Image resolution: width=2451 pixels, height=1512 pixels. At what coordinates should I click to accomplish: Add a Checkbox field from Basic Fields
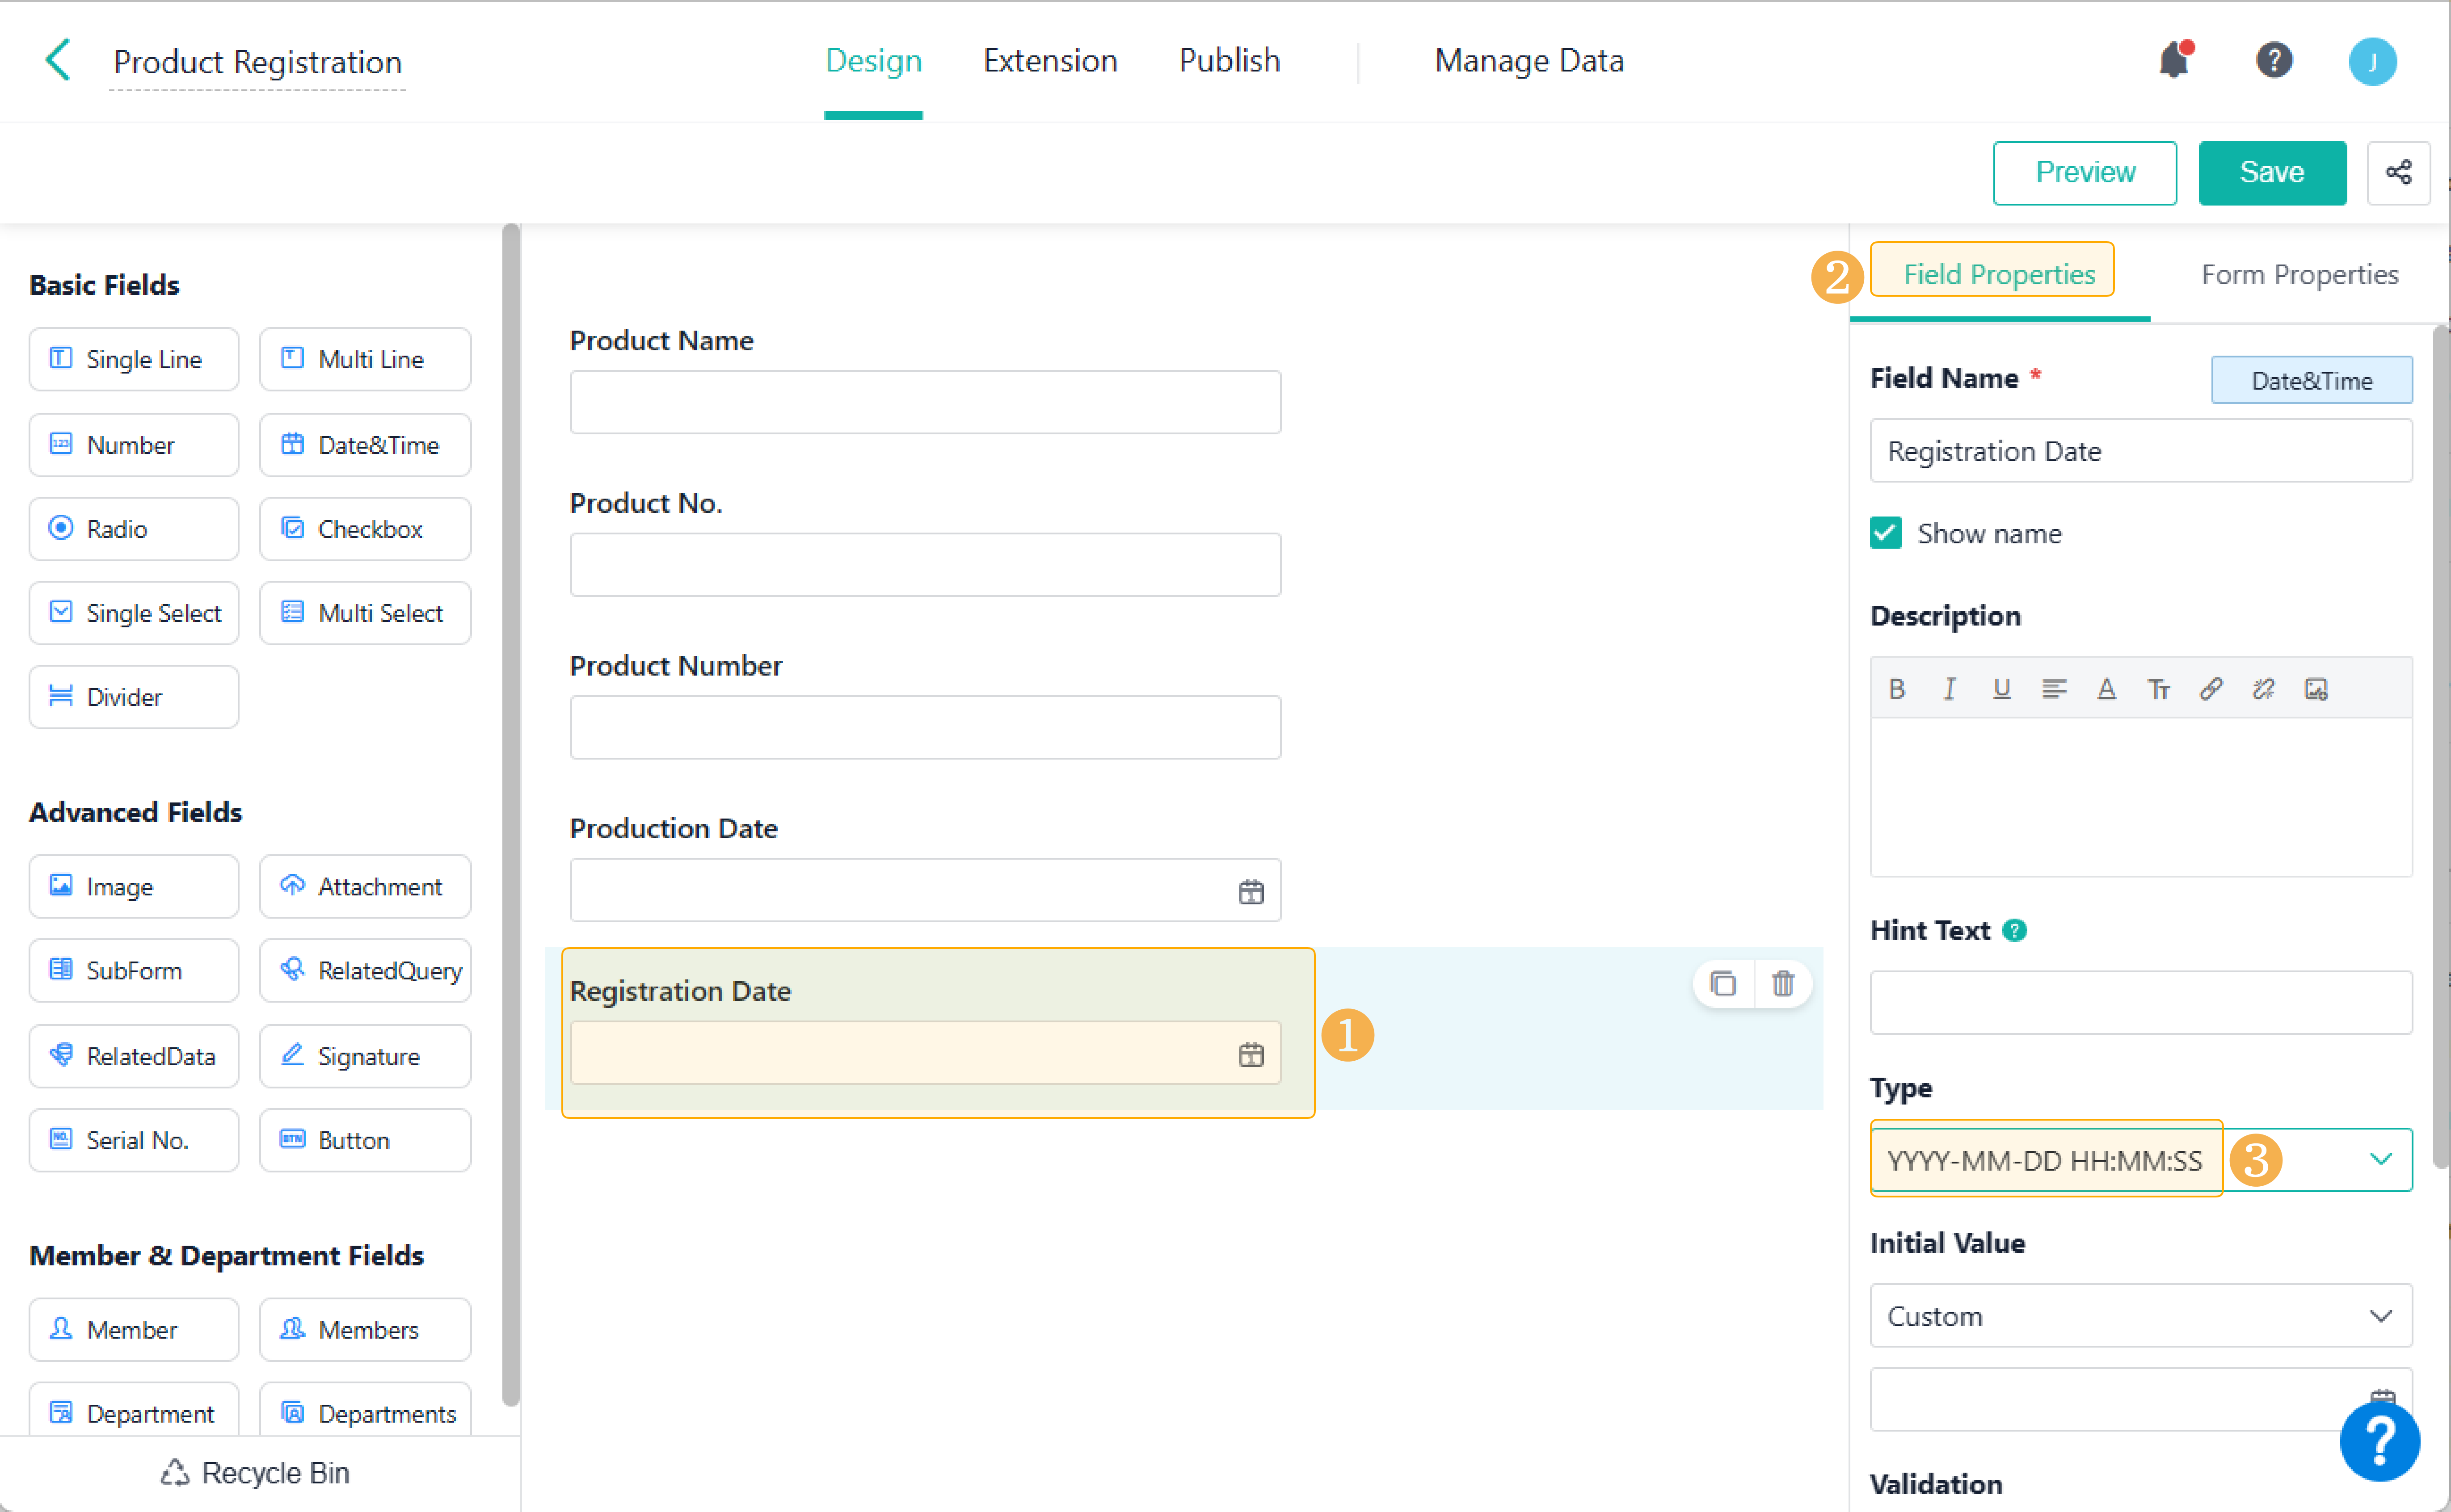coord(365,529)
